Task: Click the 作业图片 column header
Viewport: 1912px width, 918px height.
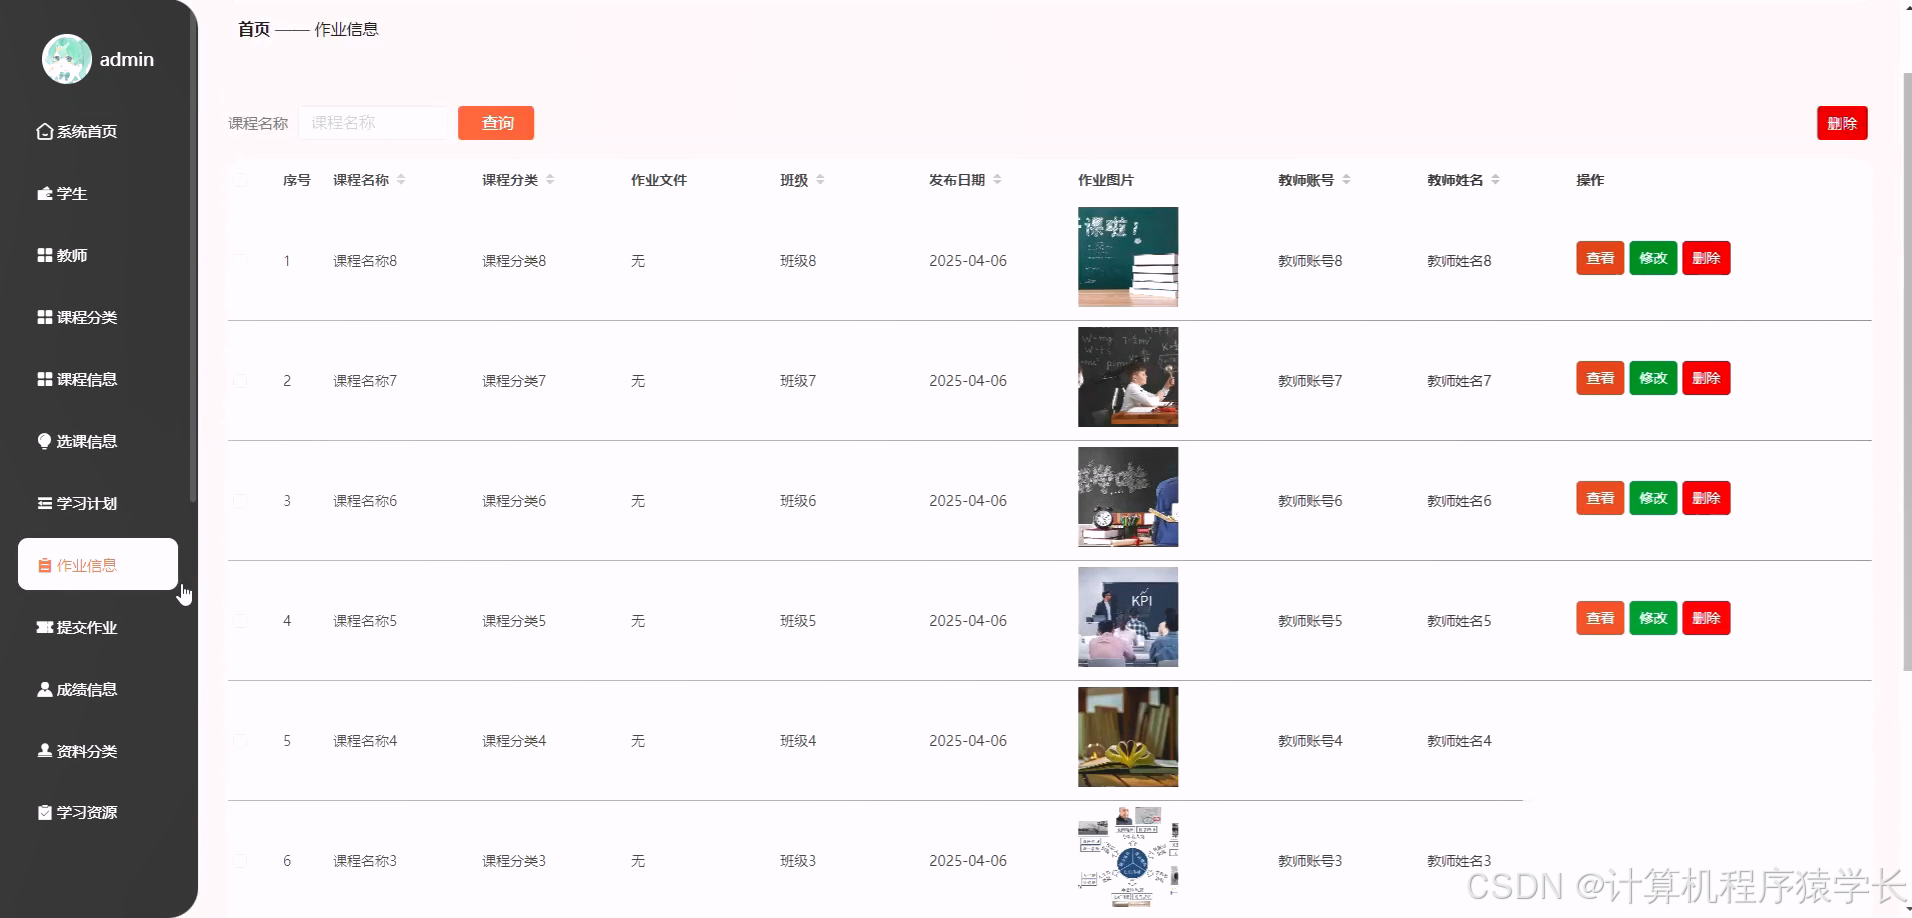Action: pos(1106,180)
